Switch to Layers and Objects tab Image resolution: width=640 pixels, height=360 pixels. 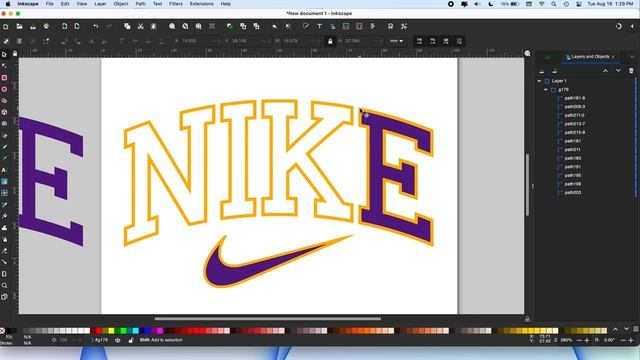(590, 57)
